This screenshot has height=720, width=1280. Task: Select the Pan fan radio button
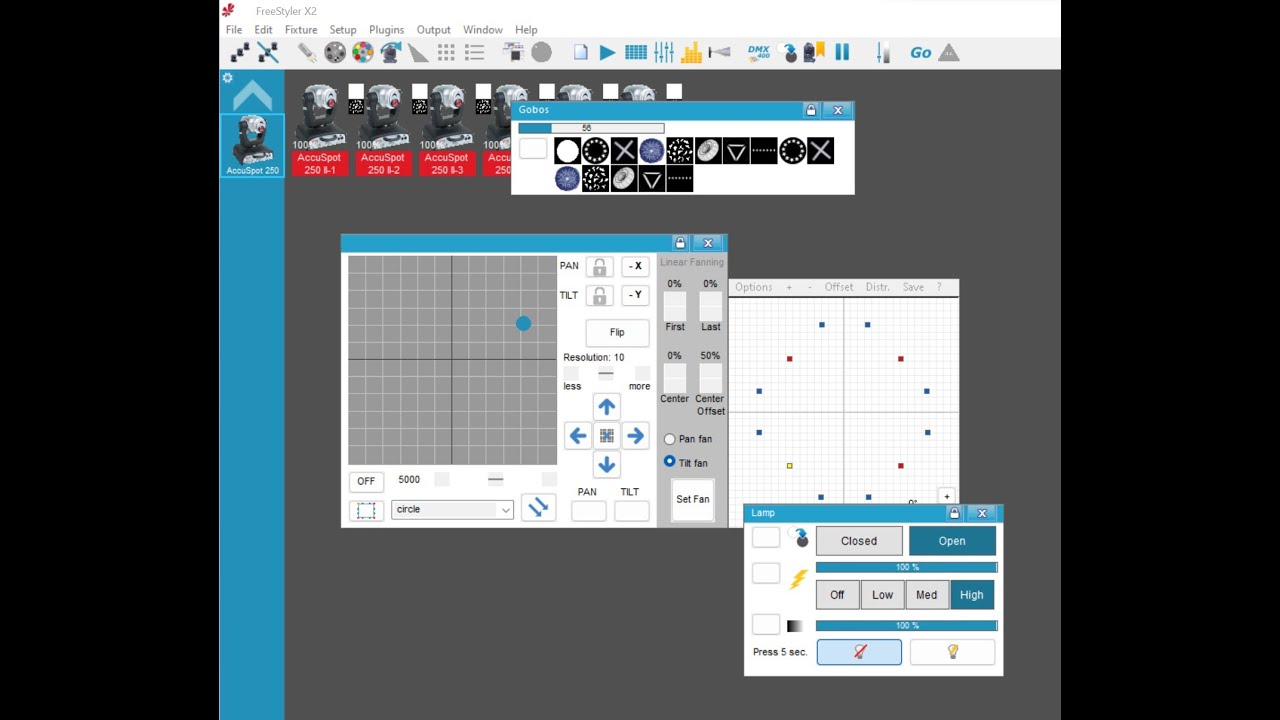click(x=670, y=439)
